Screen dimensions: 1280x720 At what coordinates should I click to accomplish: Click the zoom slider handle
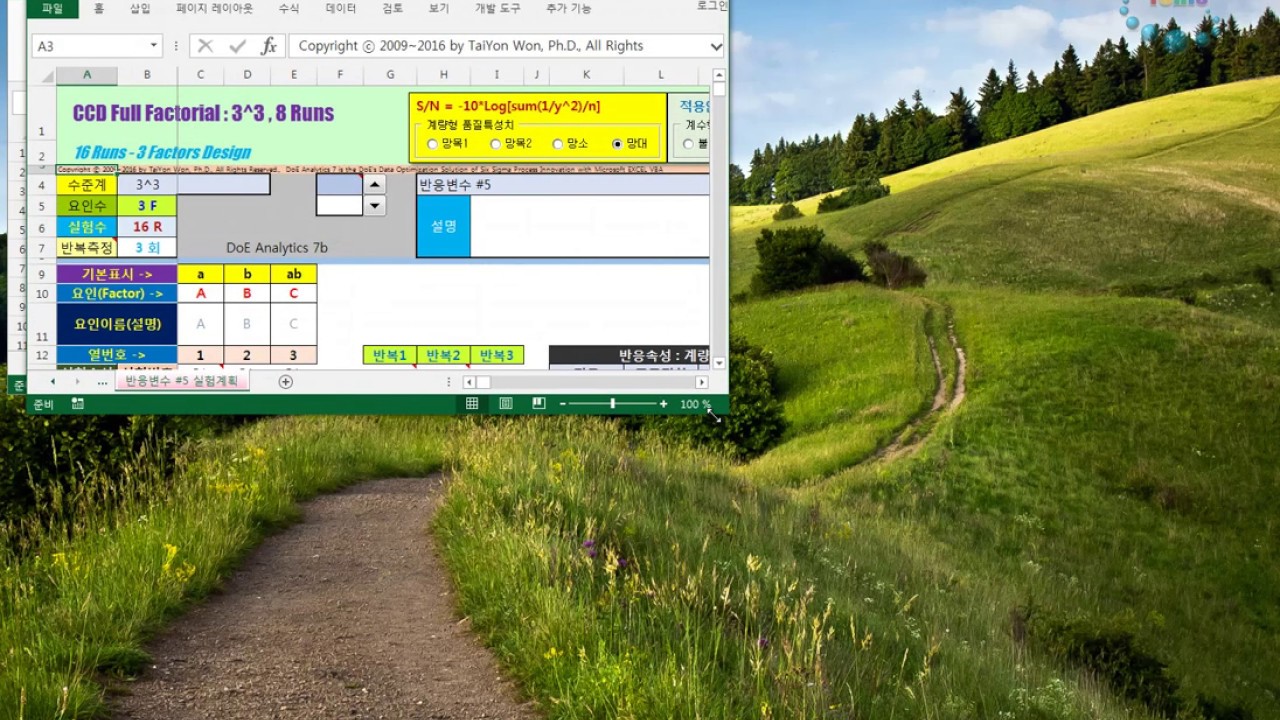point(612,404)
